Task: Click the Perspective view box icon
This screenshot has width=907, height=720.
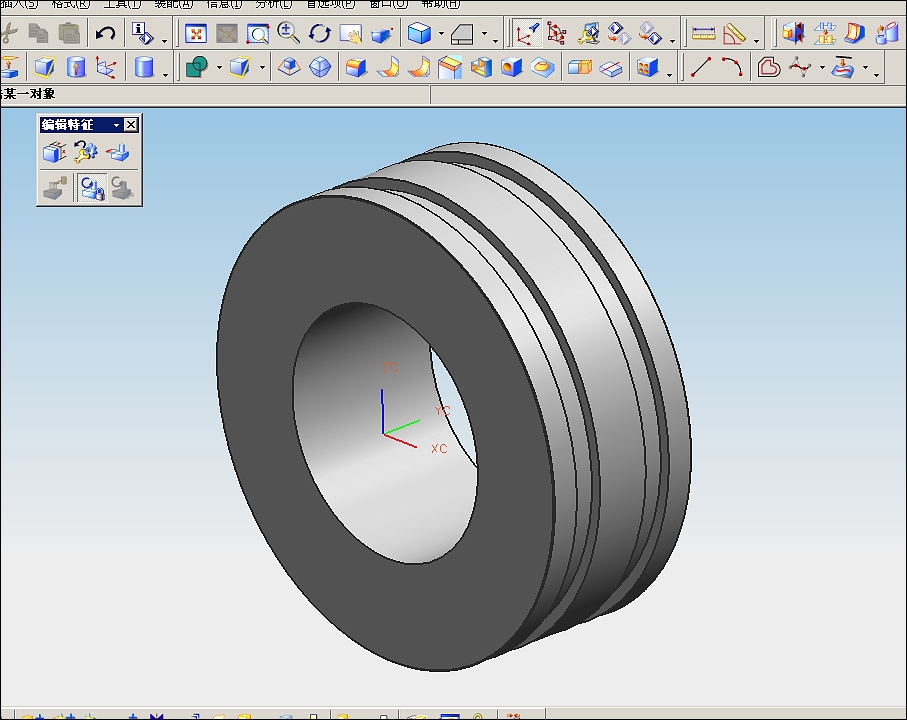Action: pyautogui.click(x=382, y=35)
